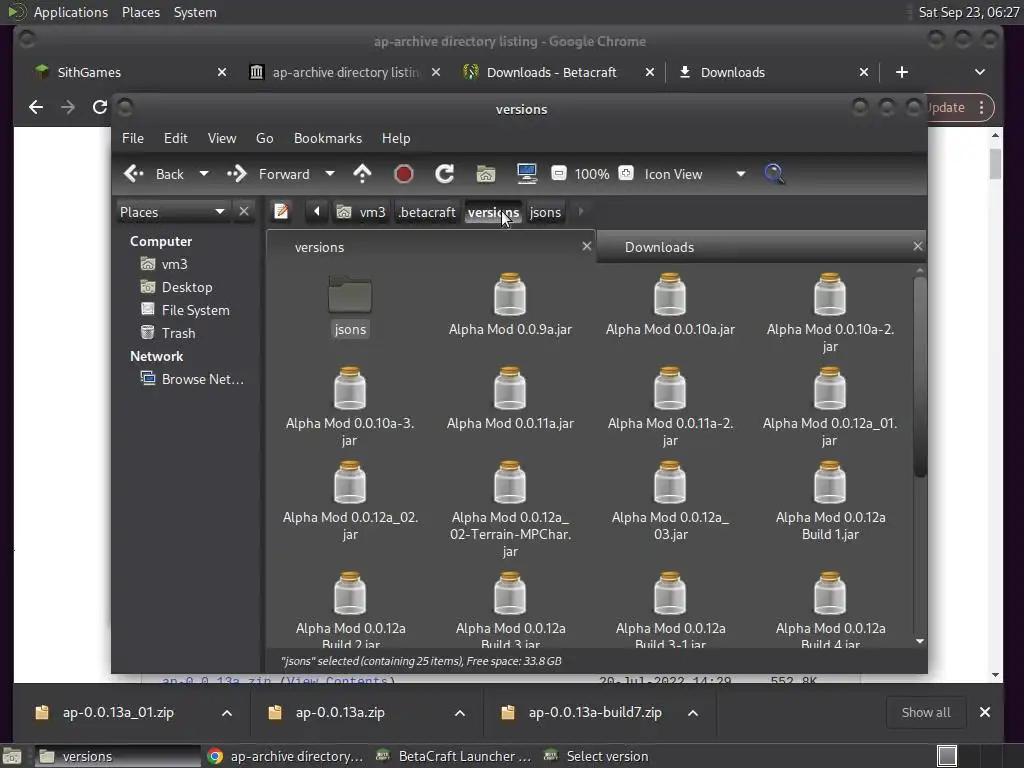Select Alpha Mod 0.0.11a.jar file
This screenshot has height=768, width=1024.
pyautogui.click(x=510, y=399)
